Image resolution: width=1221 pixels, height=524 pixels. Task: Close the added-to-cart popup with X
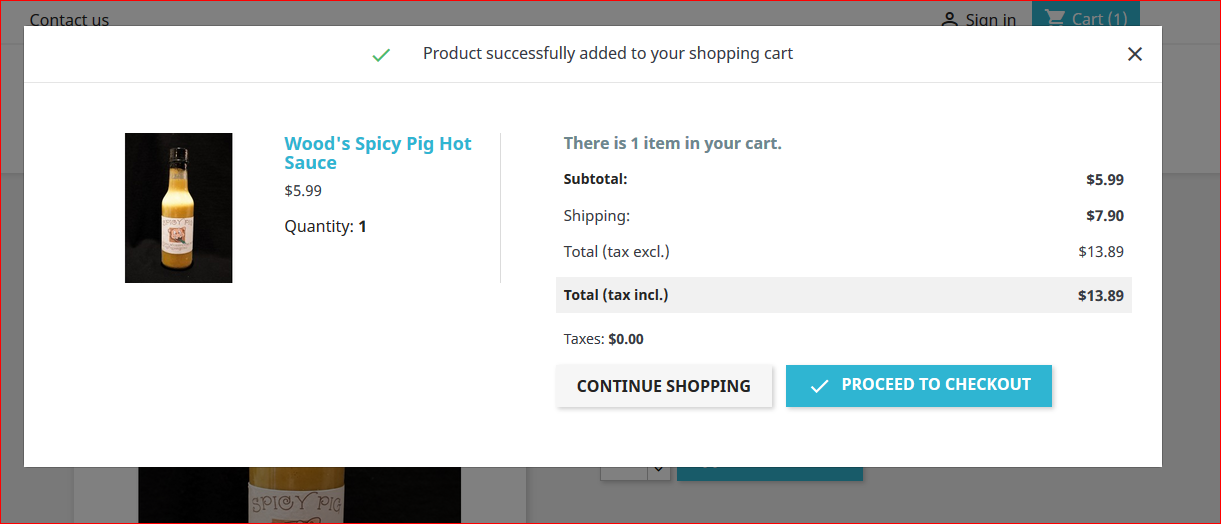pos(1134,54)
